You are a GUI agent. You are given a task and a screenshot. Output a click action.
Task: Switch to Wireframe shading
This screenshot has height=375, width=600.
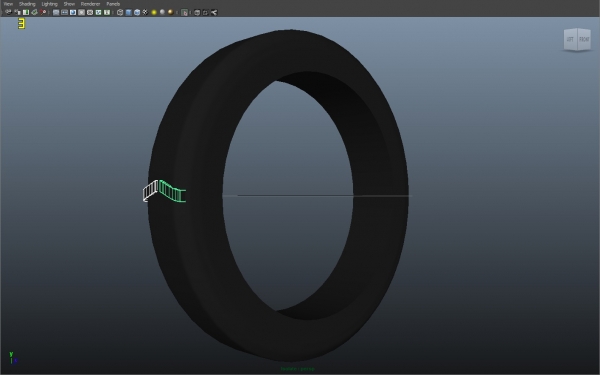click(x=120, y=12)
